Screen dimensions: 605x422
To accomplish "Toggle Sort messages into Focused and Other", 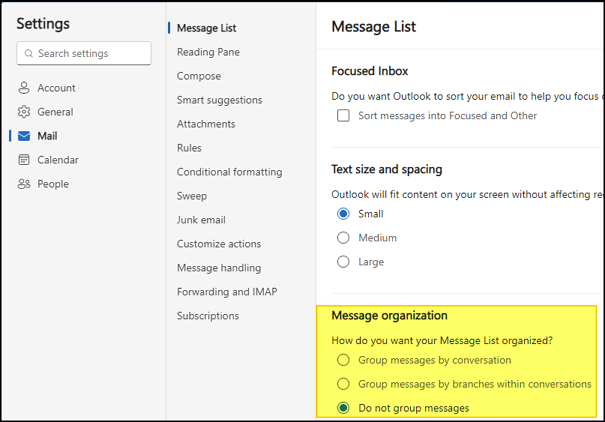I will click(x=343, y=115).
